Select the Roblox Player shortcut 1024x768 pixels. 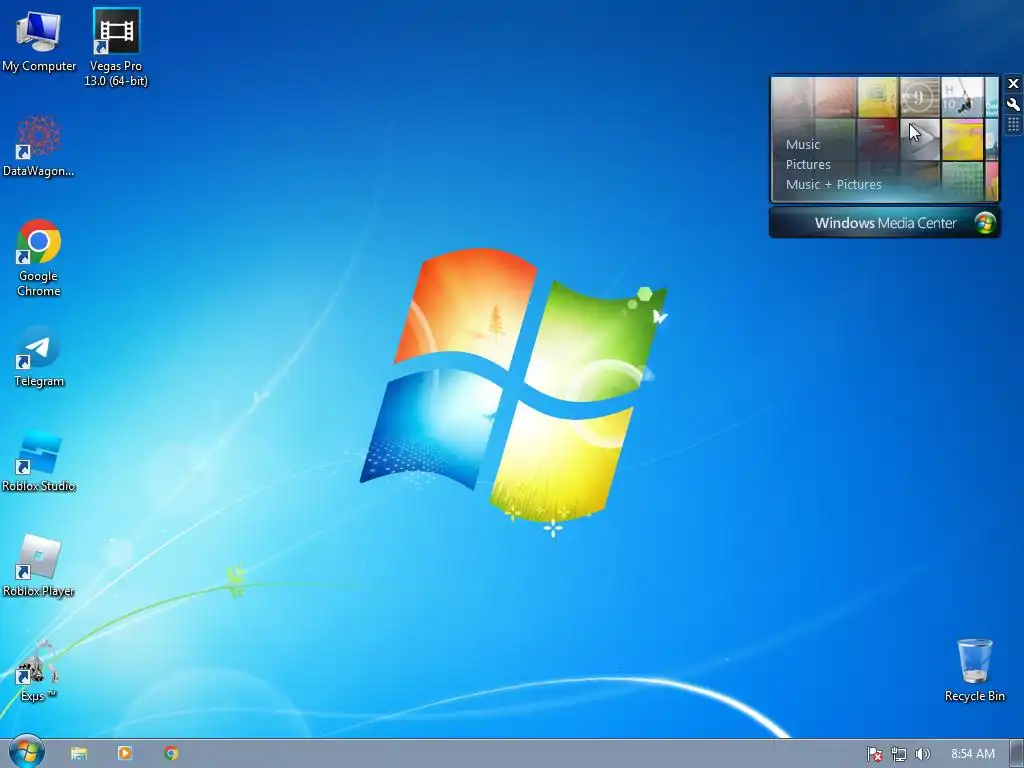(39, 566)
